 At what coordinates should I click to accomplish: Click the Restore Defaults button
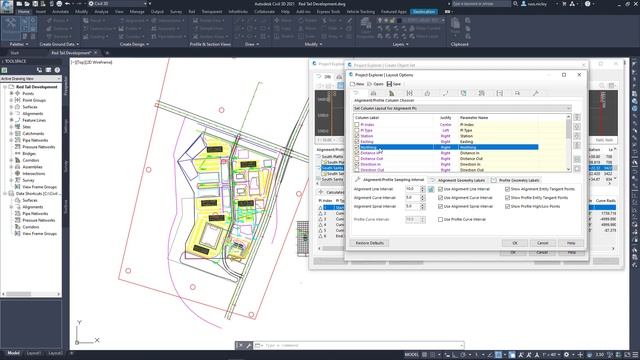coord(369,243)
